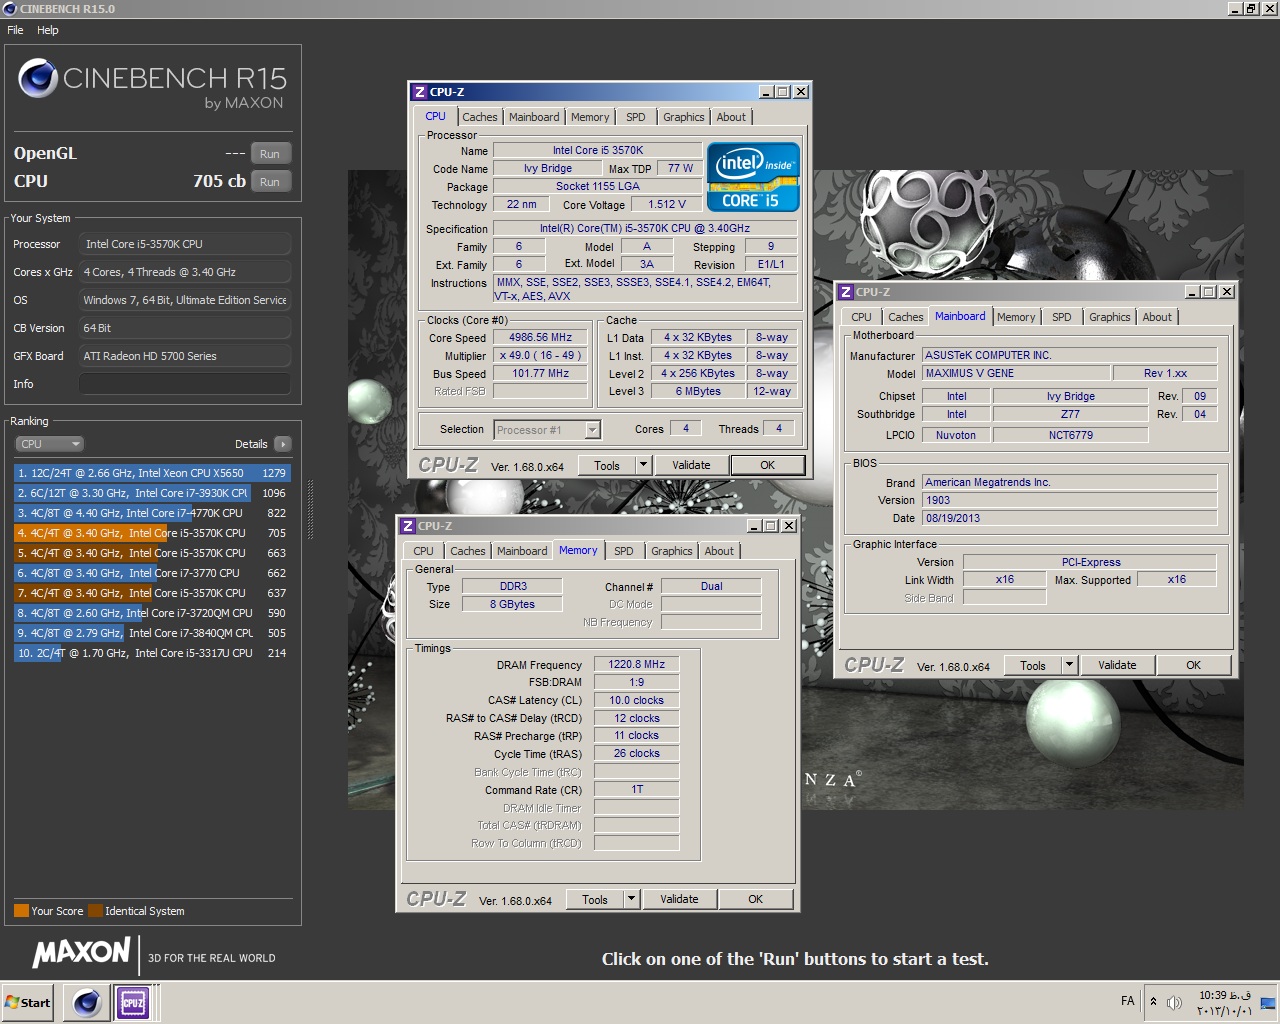Click the Info input field
This screenshot has width=1280, height=1024.
(x=185, y=384)
